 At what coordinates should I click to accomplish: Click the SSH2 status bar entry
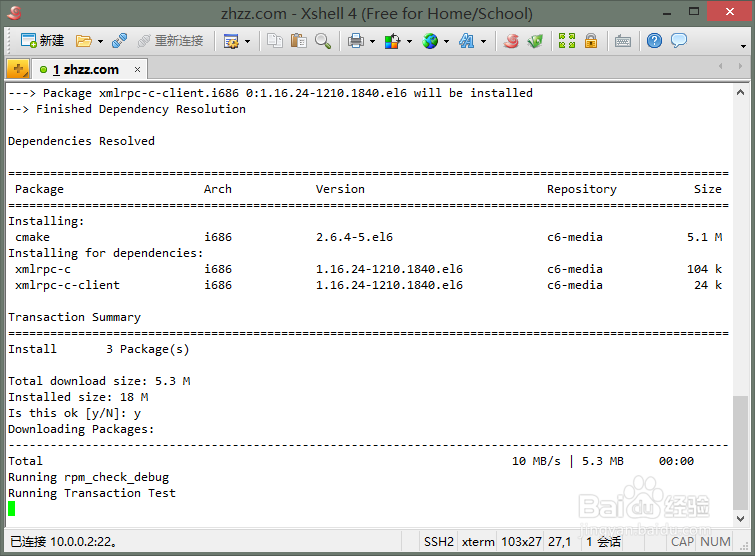pos(439,542)
